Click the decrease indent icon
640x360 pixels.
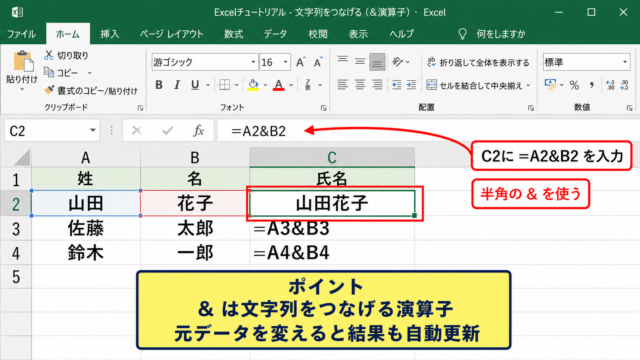pos(396,85)
